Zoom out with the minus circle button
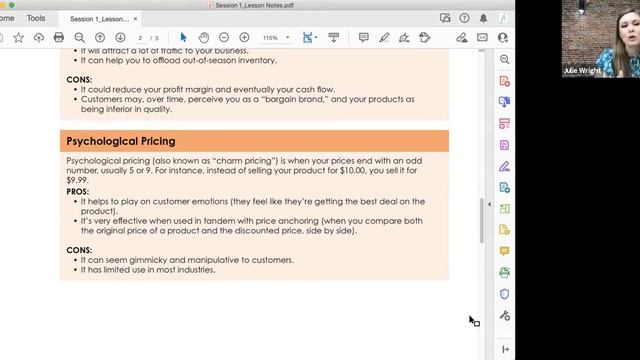Viewport: 640px width, 360px height. point(224,38)
